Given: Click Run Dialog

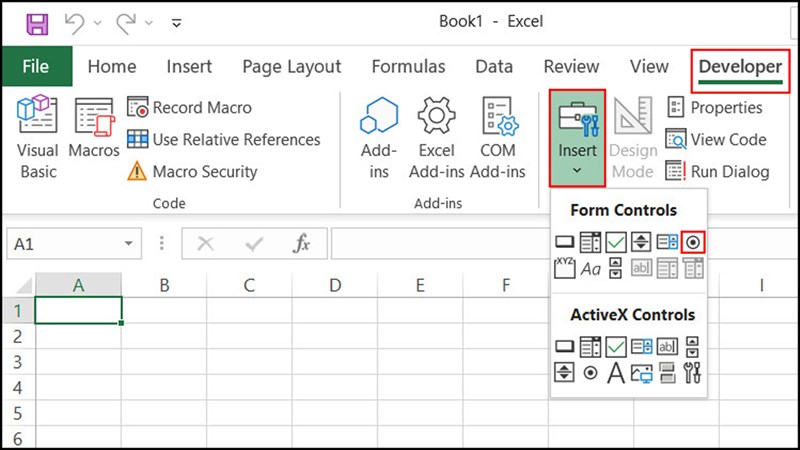Looking at the screenshot, I should [x=717, y=171].
